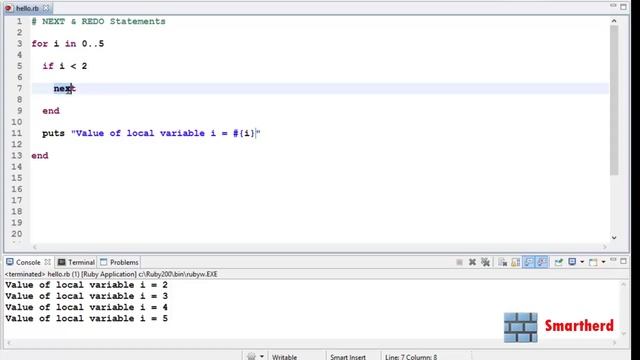
Task: Click the comment line NEXT & REDO Statements
Action: (x=98, y=21)
